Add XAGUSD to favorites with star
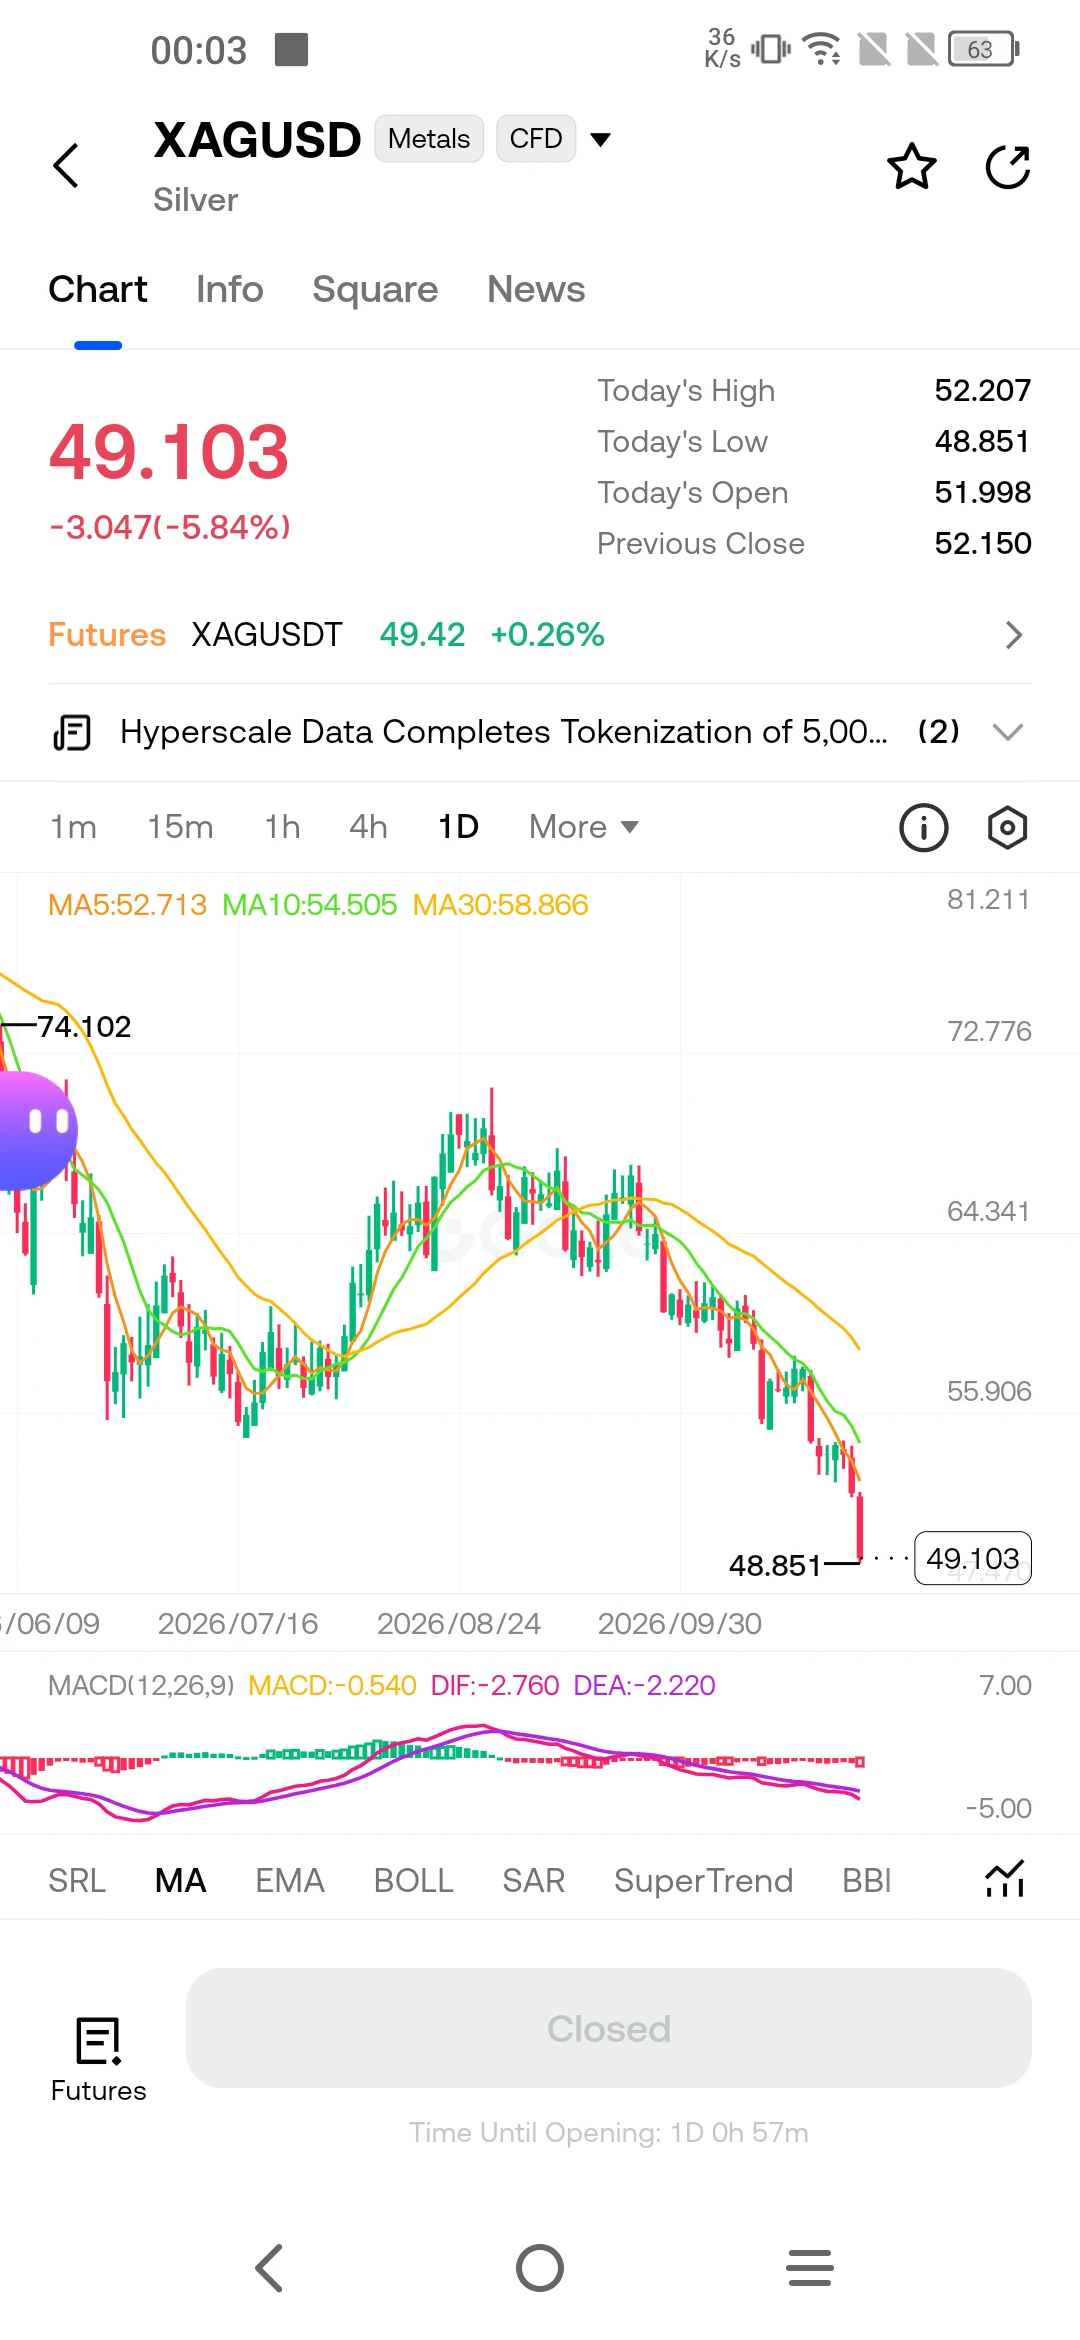 912,166
